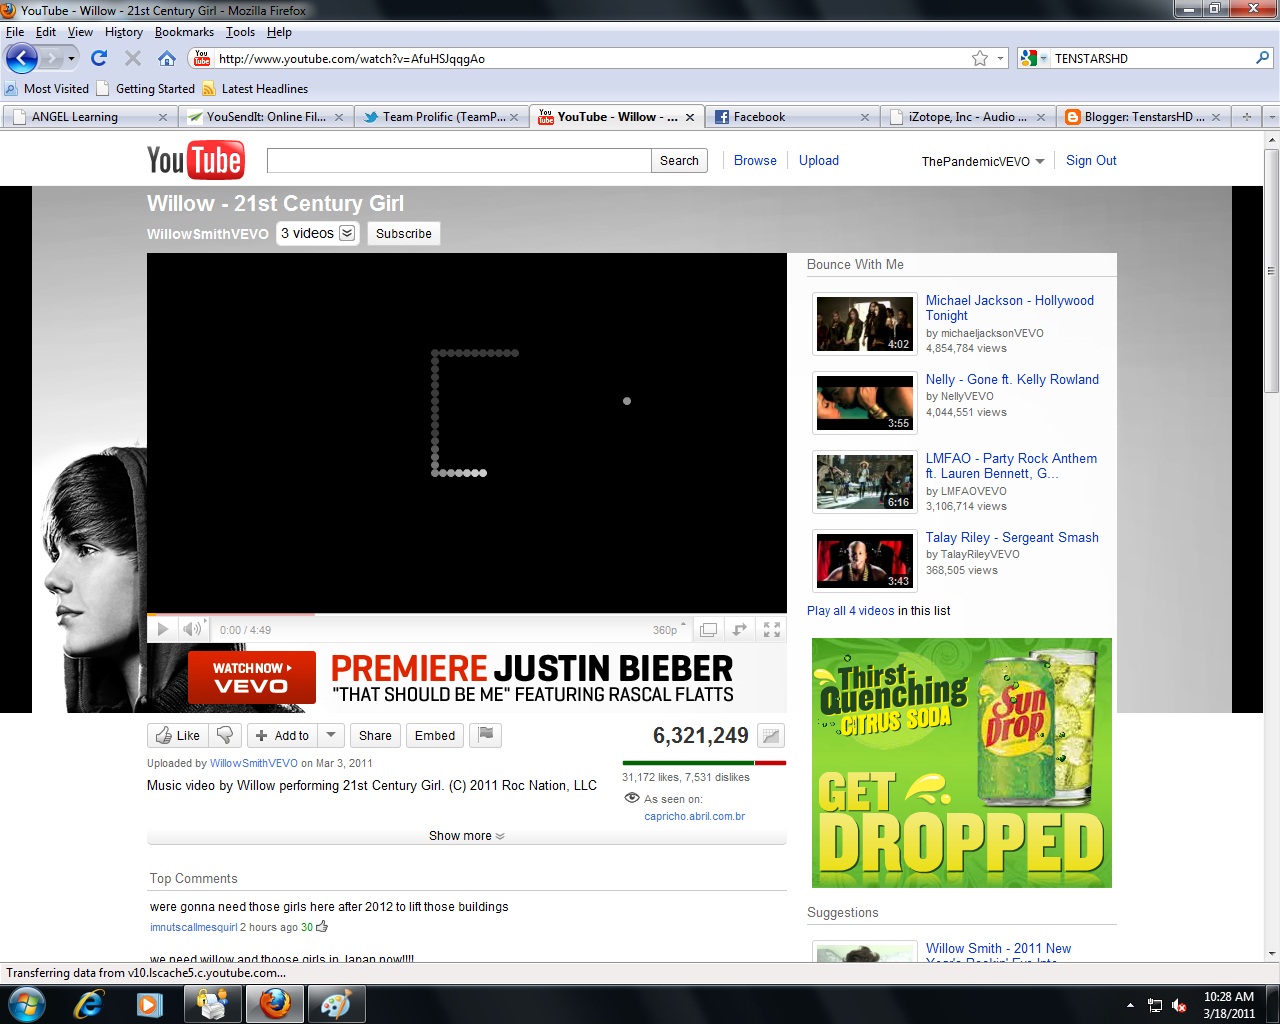Viewport: 1280px width, 1024px height.
Task: Open the Most Visited bookmark
Action: (47, 89)
